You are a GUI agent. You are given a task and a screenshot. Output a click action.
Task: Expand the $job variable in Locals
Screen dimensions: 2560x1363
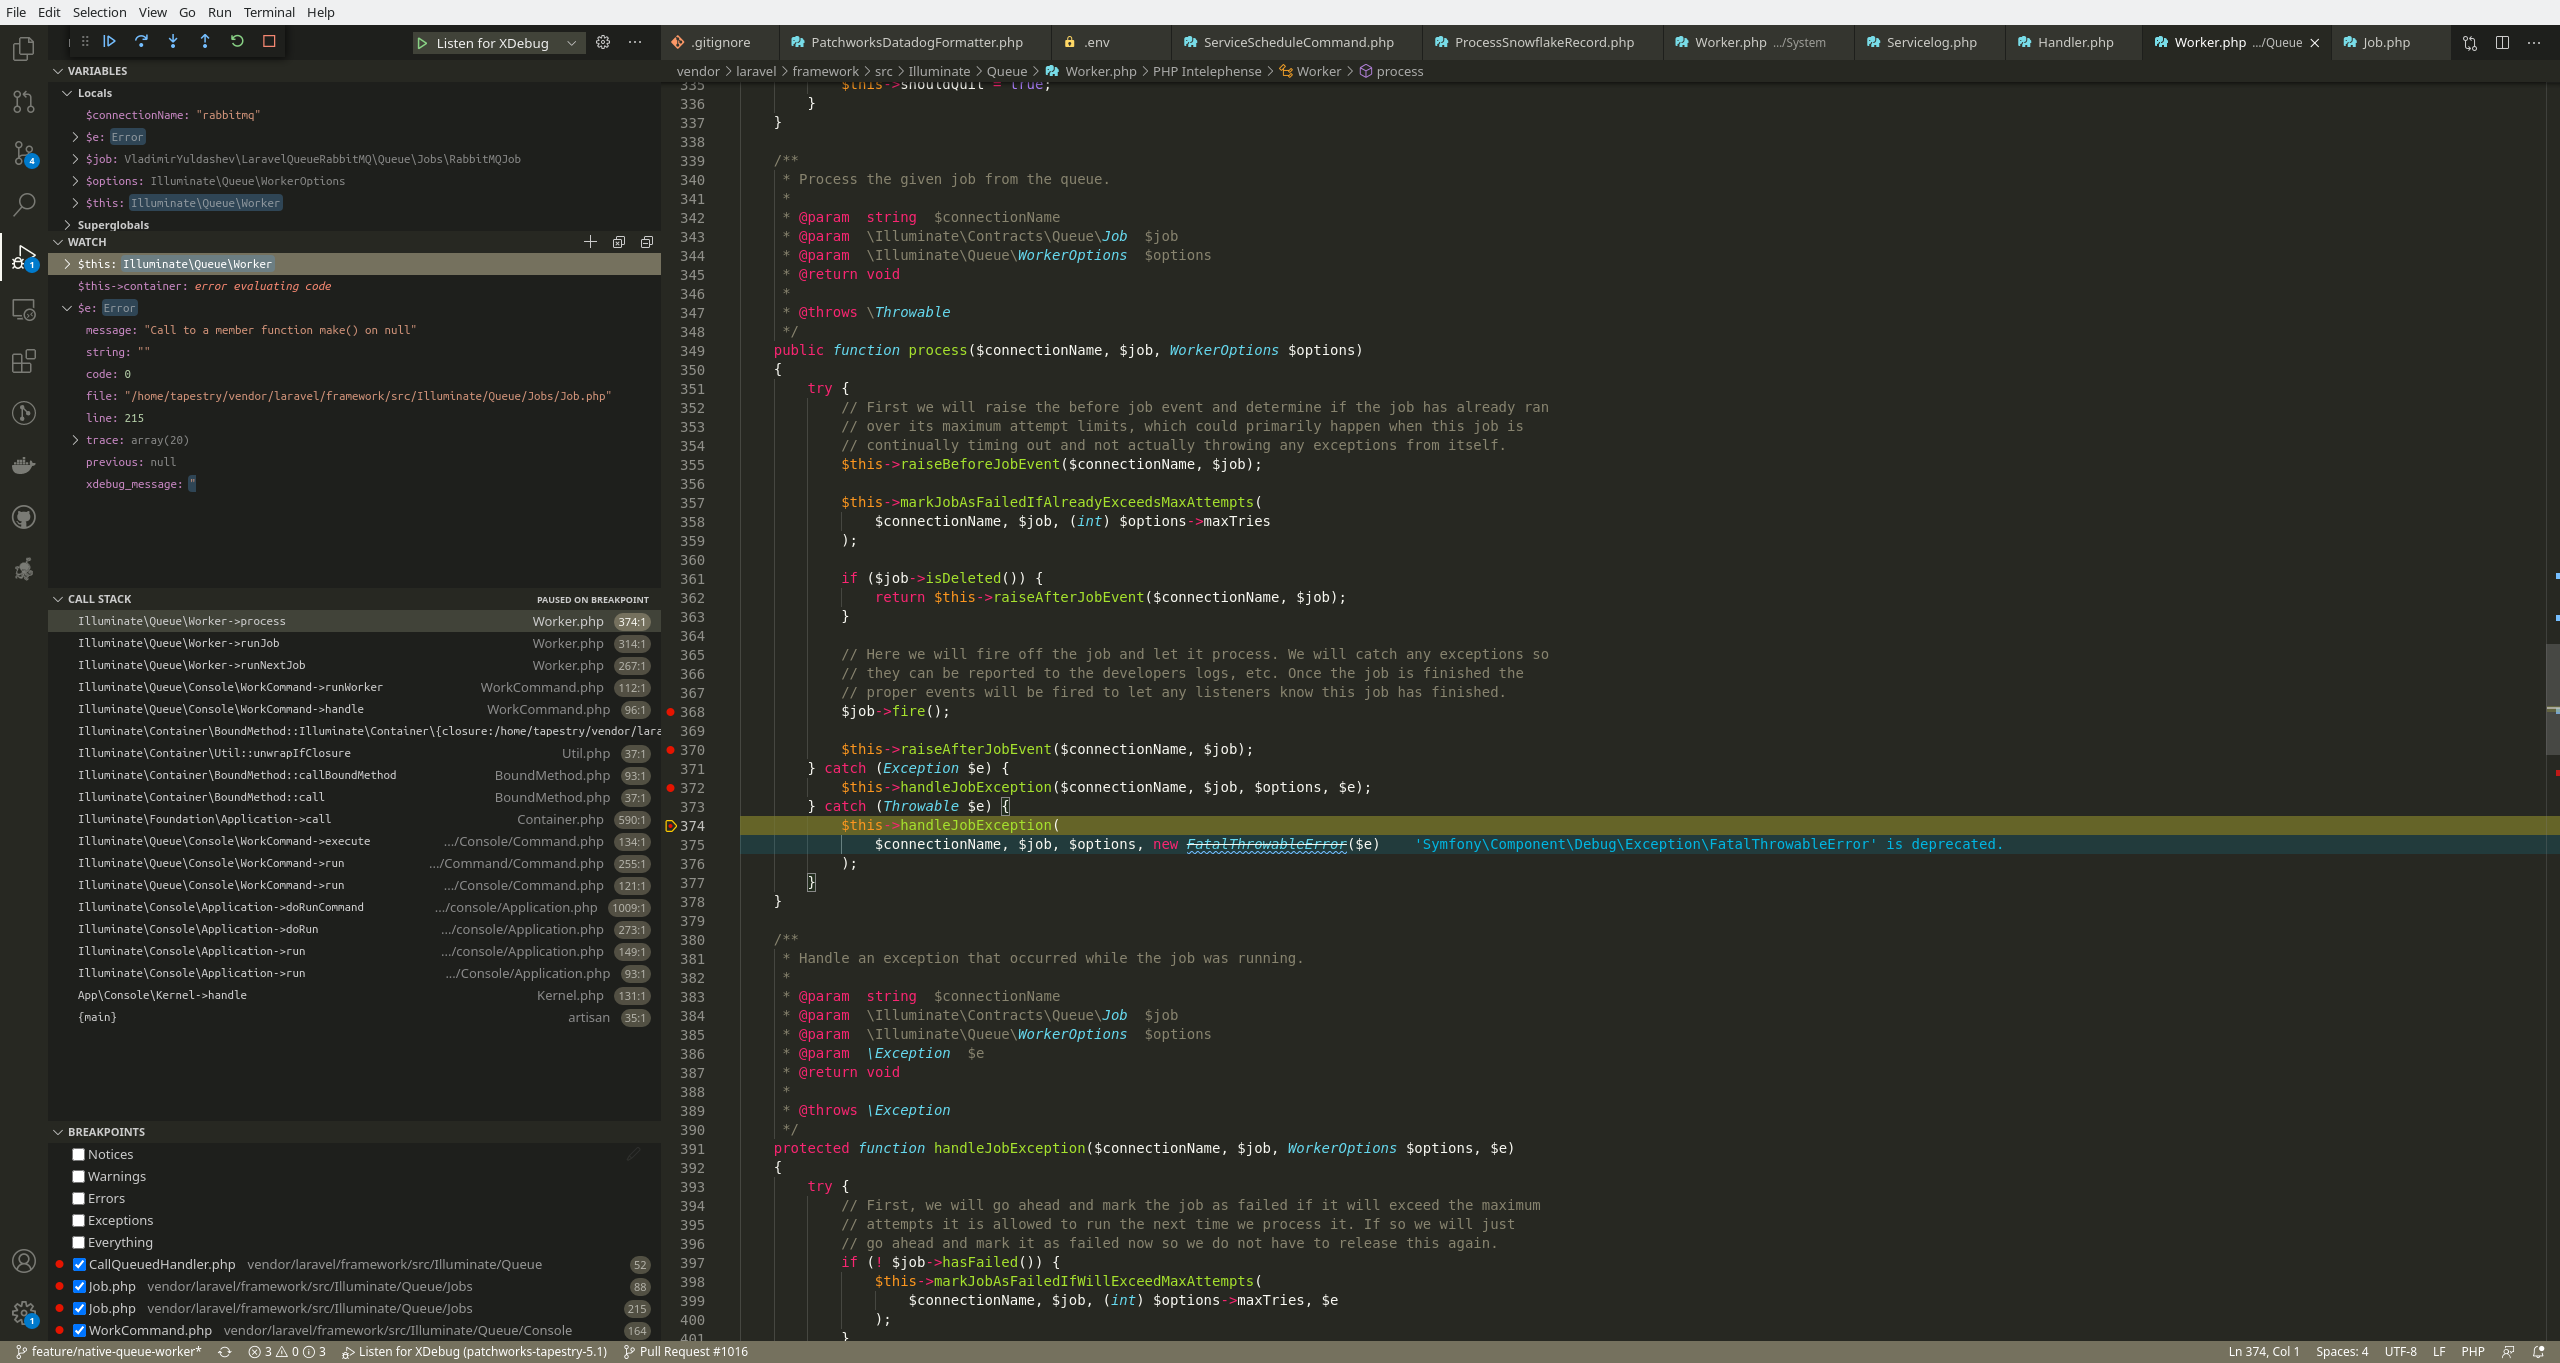(x=76, y=159)
